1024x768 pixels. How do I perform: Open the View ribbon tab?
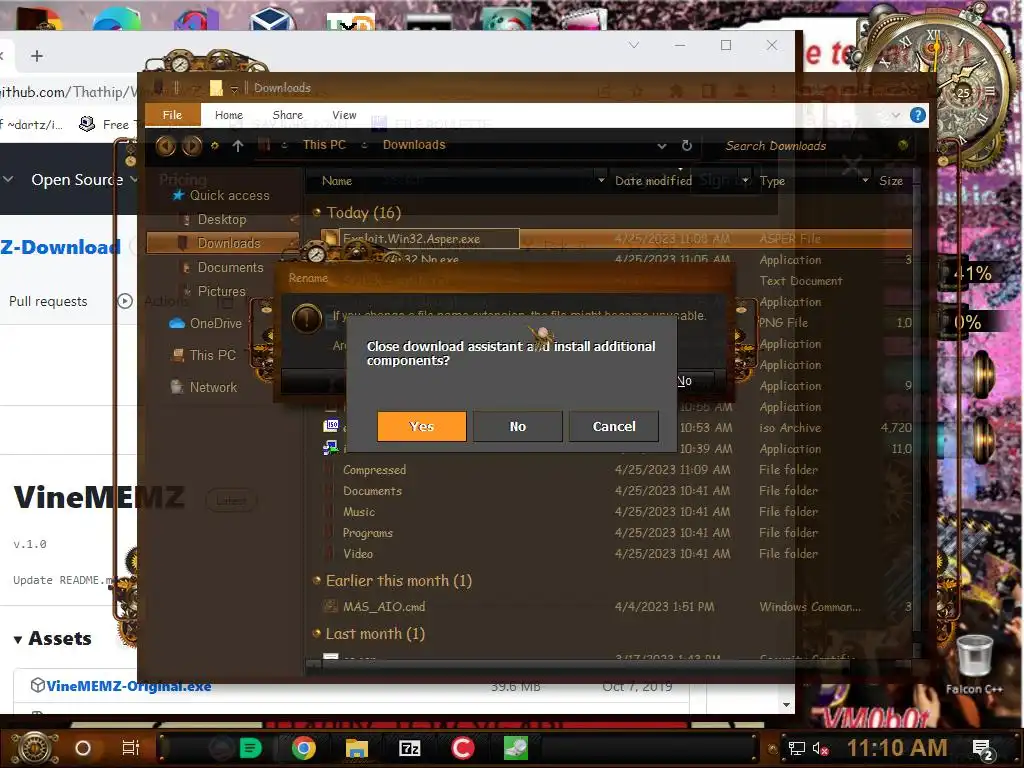pyautogui.click(x=344, y=115)
